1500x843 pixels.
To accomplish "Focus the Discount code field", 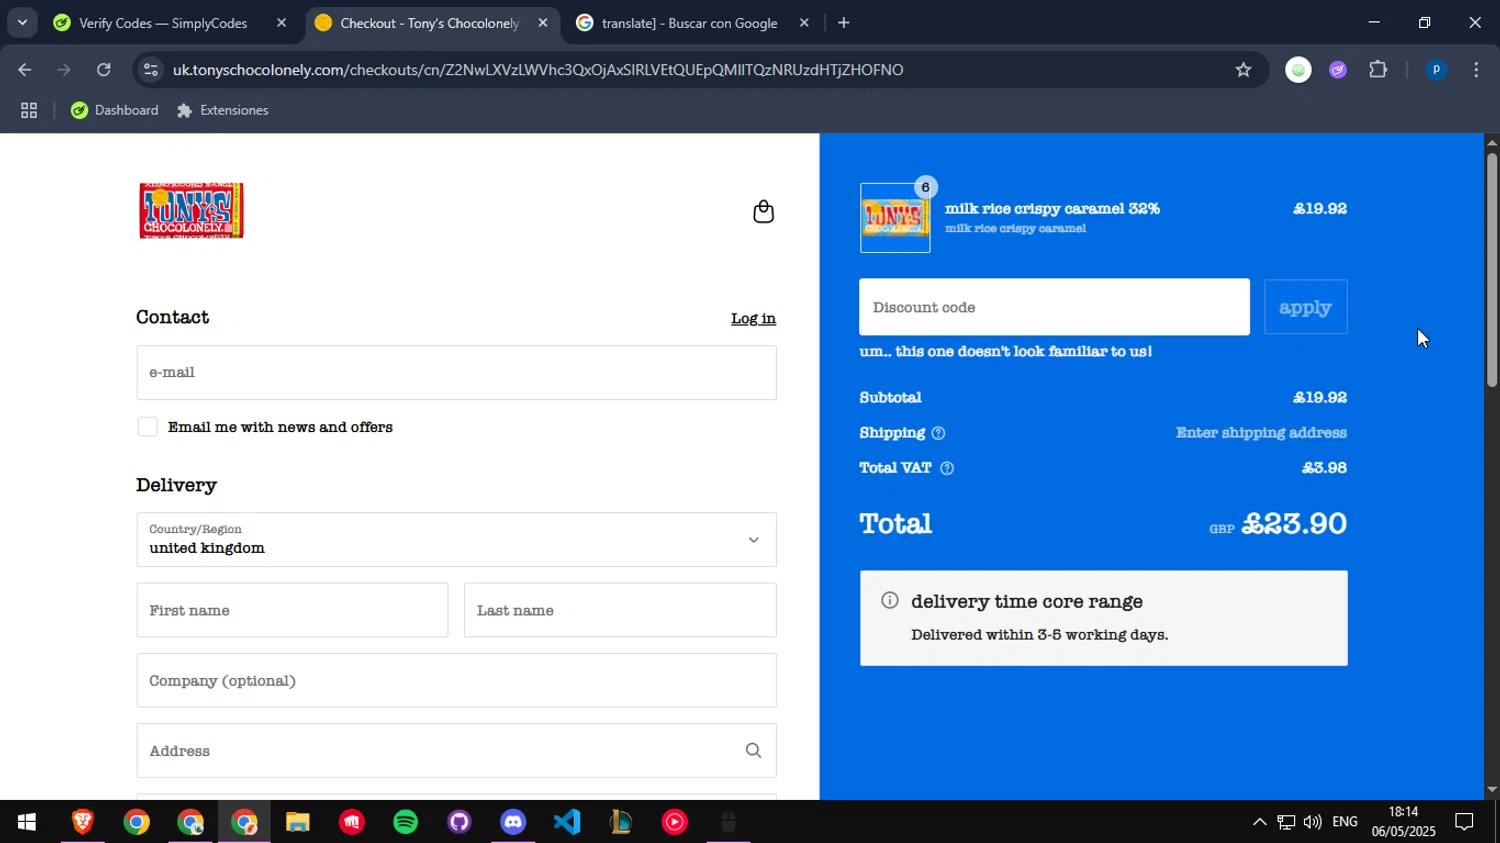I will 1054,307.
